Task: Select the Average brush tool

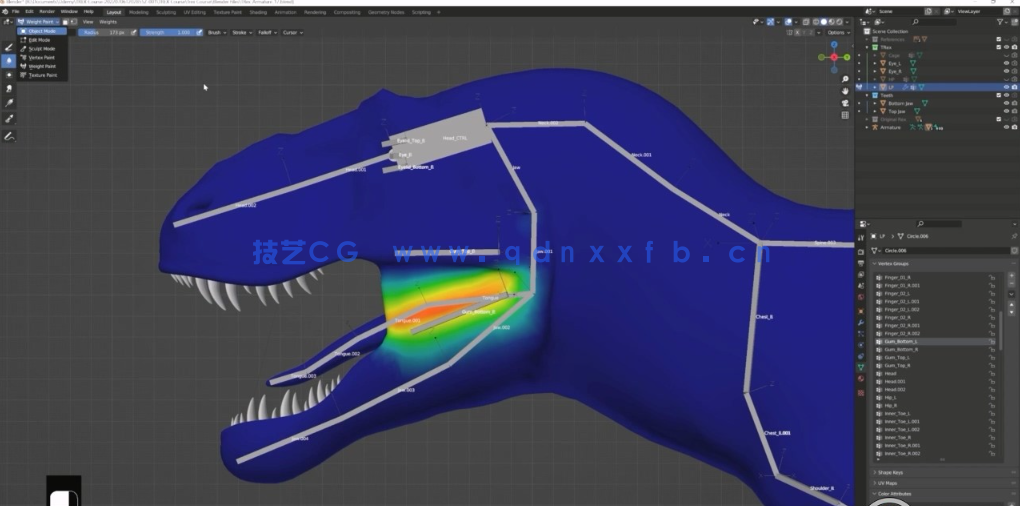Action: coord(8,75)
